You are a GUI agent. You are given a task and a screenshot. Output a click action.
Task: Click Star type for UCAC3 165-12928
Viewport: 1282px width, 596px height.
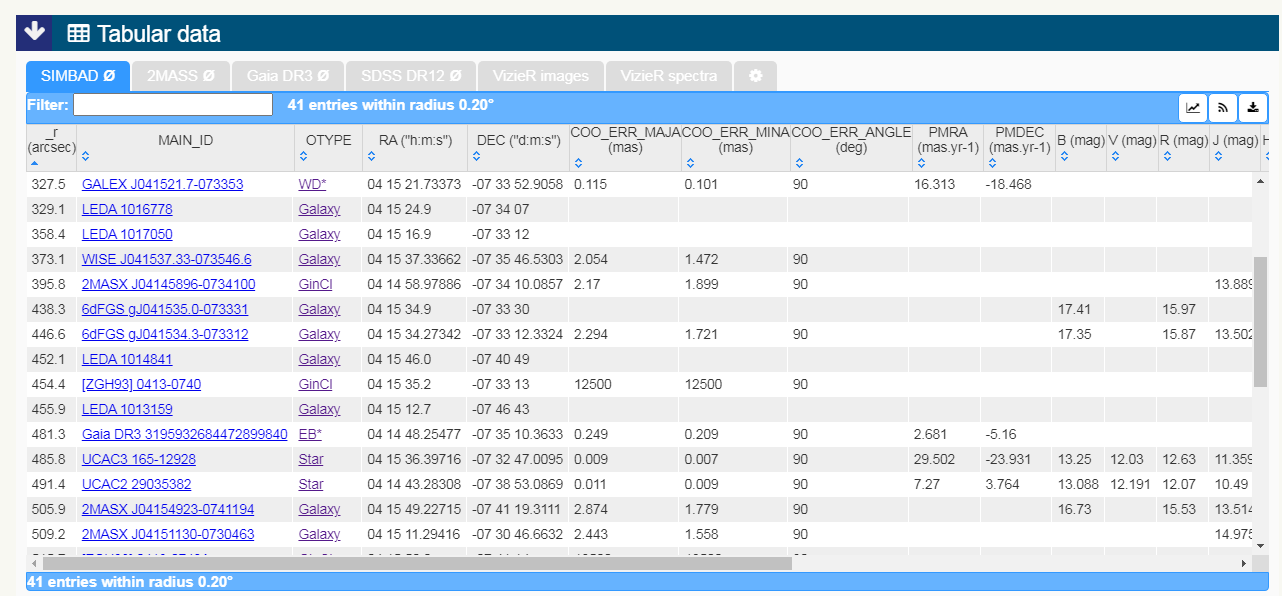pyautogui.click(x=311, y=459)
